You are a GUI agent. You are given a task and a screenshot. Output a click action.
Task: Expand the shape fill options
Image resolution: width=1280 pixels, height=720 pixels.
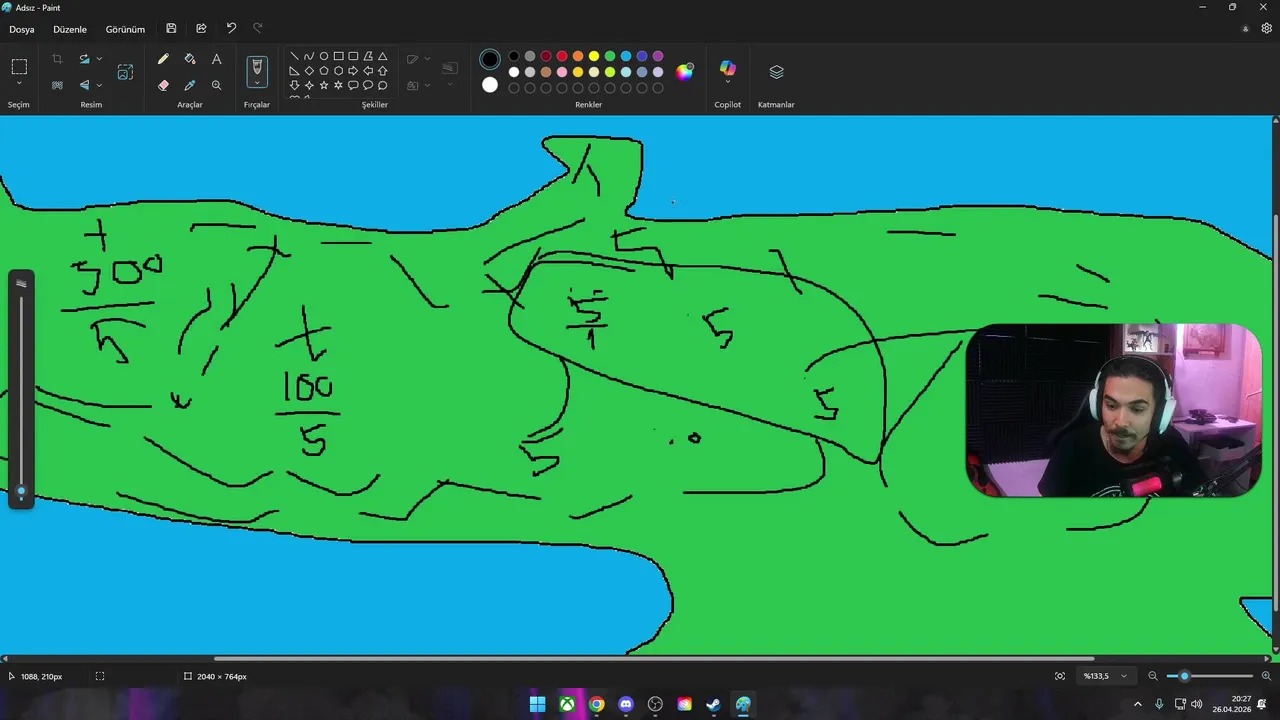[427, 85]
